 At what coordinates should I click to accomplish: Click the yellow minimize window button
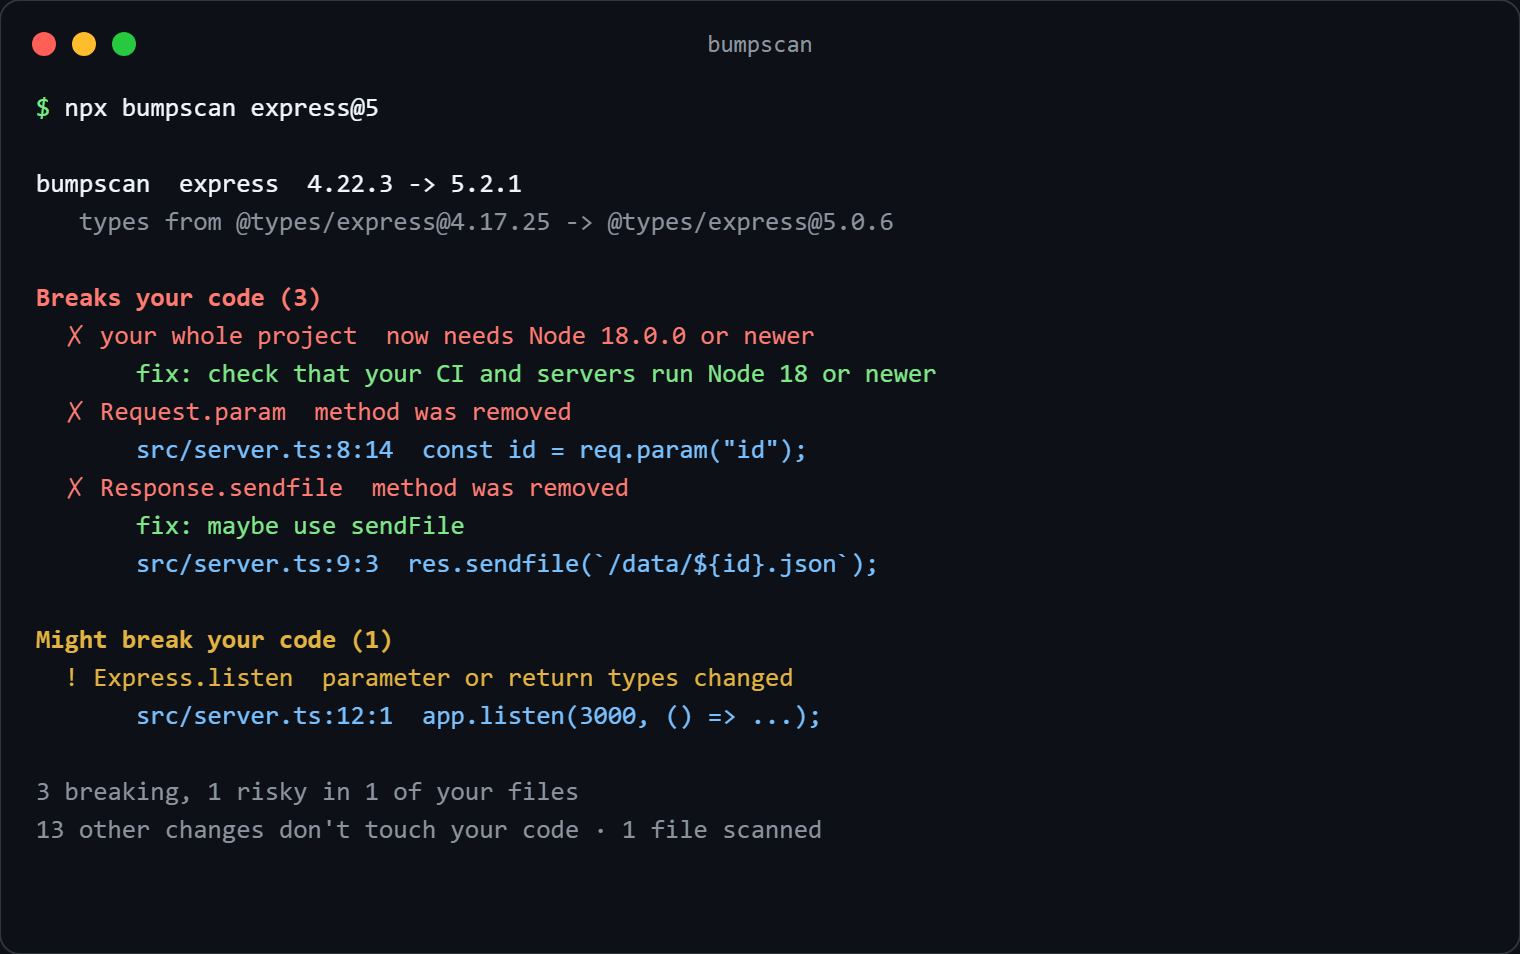(x=84, y=44)
